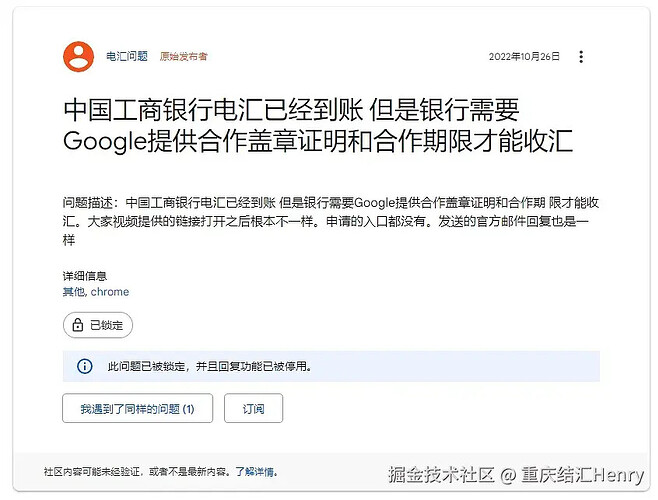Click the 原始发布者 original poster label

183,56
